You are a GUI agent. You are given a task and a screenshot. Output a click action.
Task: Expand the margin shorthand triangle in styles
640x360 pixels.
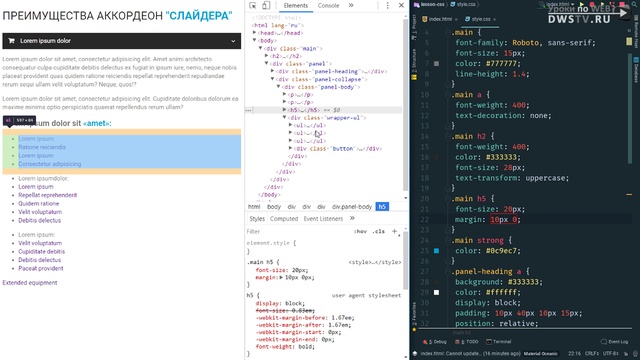[x=281, y=278]
